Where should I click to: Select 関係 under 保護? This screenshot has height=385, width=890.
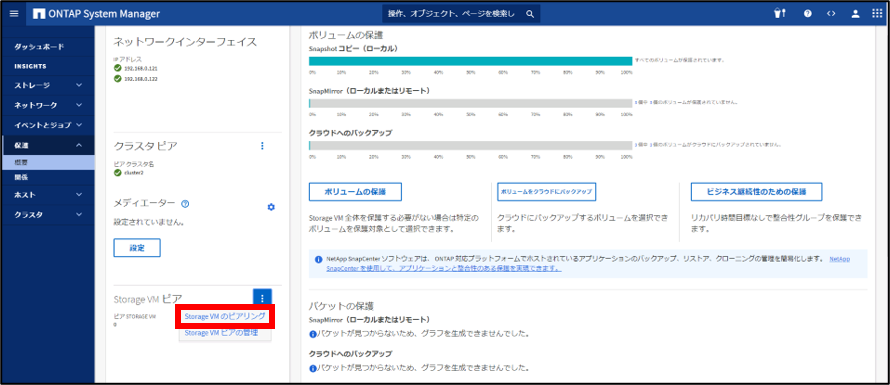tap(48, 177)
